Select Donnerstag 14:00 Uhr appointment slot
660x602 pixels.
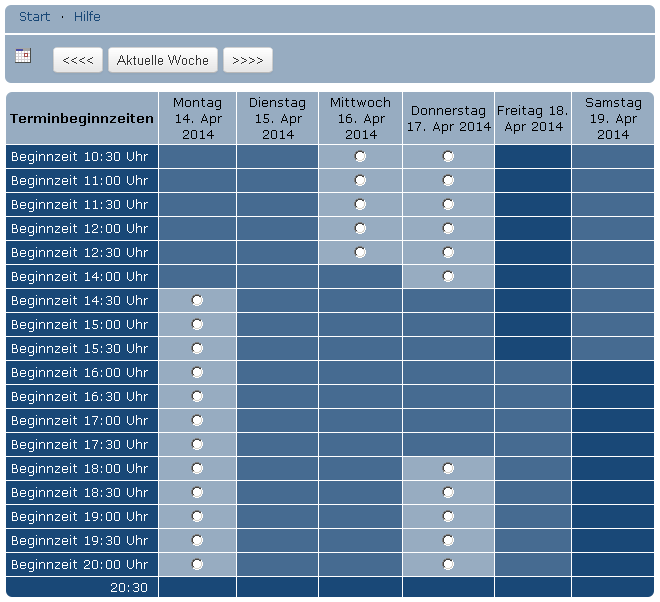coord(448,277)
